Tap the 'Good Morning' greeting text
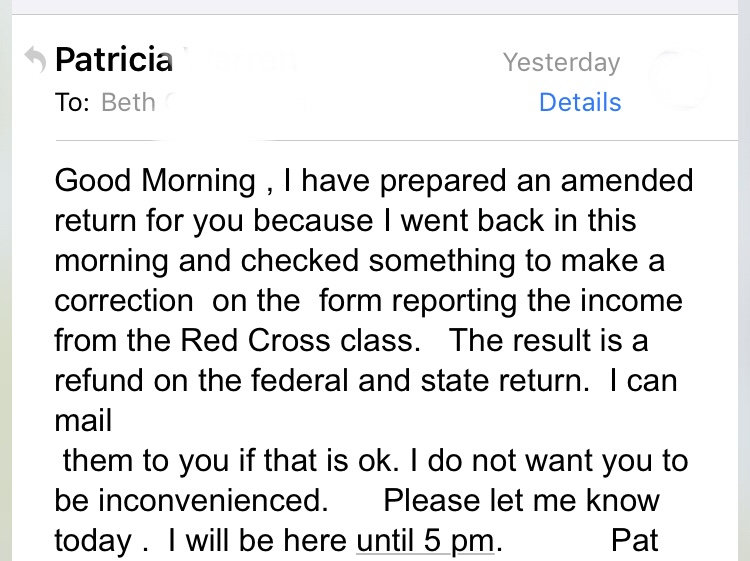Screen dimensions: 750x561 pos(155,181)
